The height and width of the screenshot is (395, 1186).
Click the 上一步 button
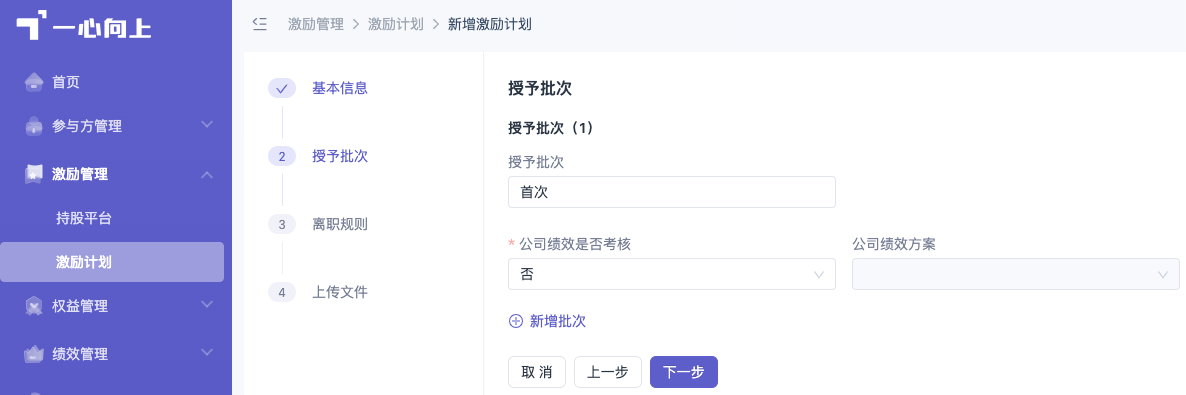pos(608,372)
